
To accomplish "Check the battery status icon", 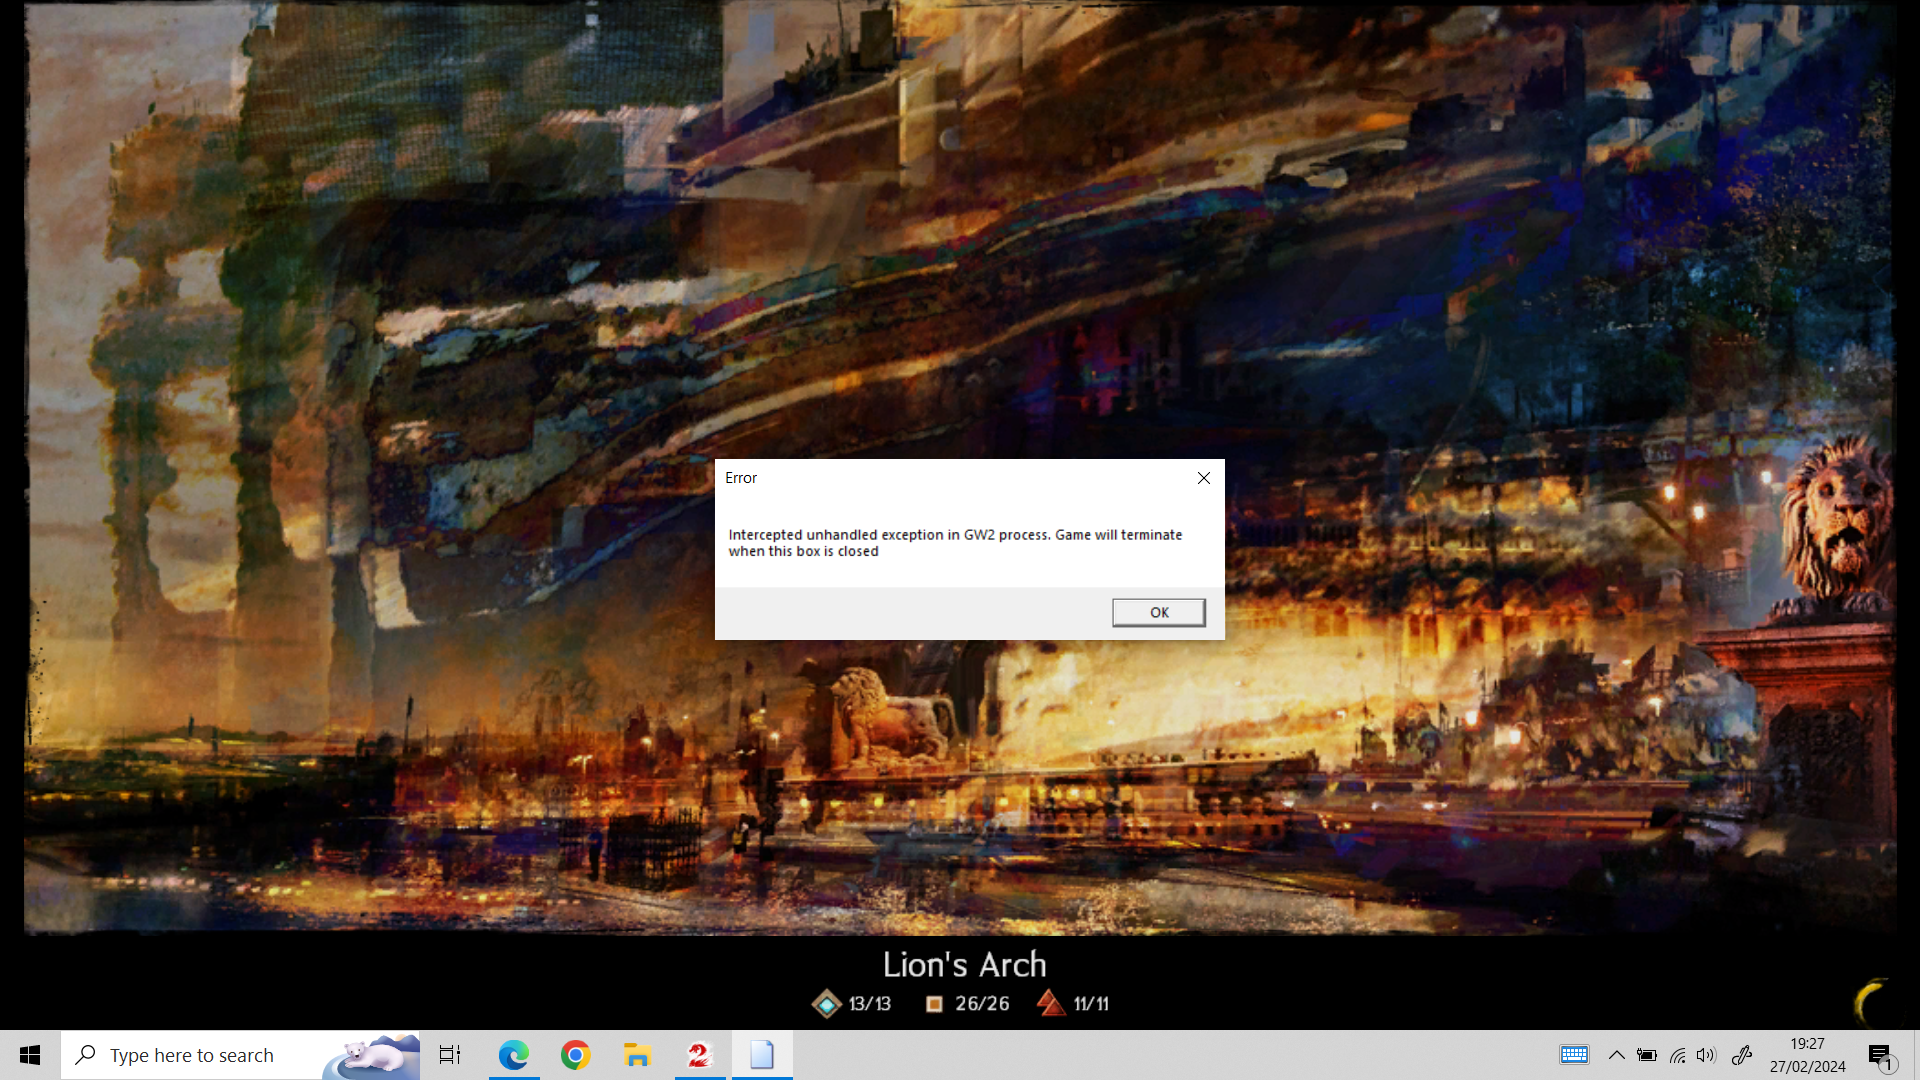I will click(x=1647, y=1055).
